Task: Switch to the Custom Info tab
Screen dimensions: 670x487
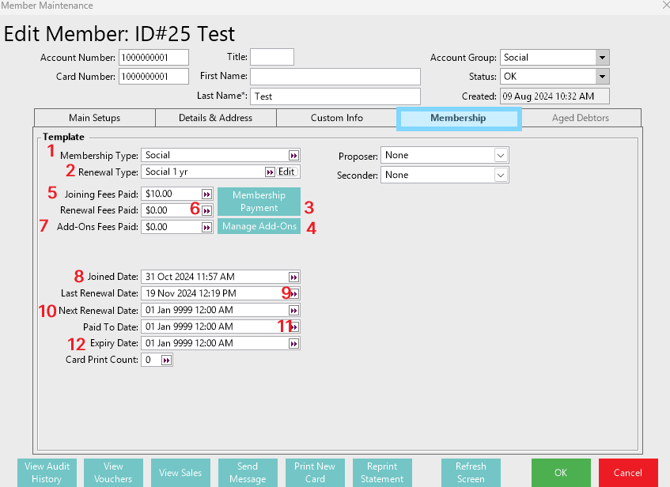Action: [336, 118]
